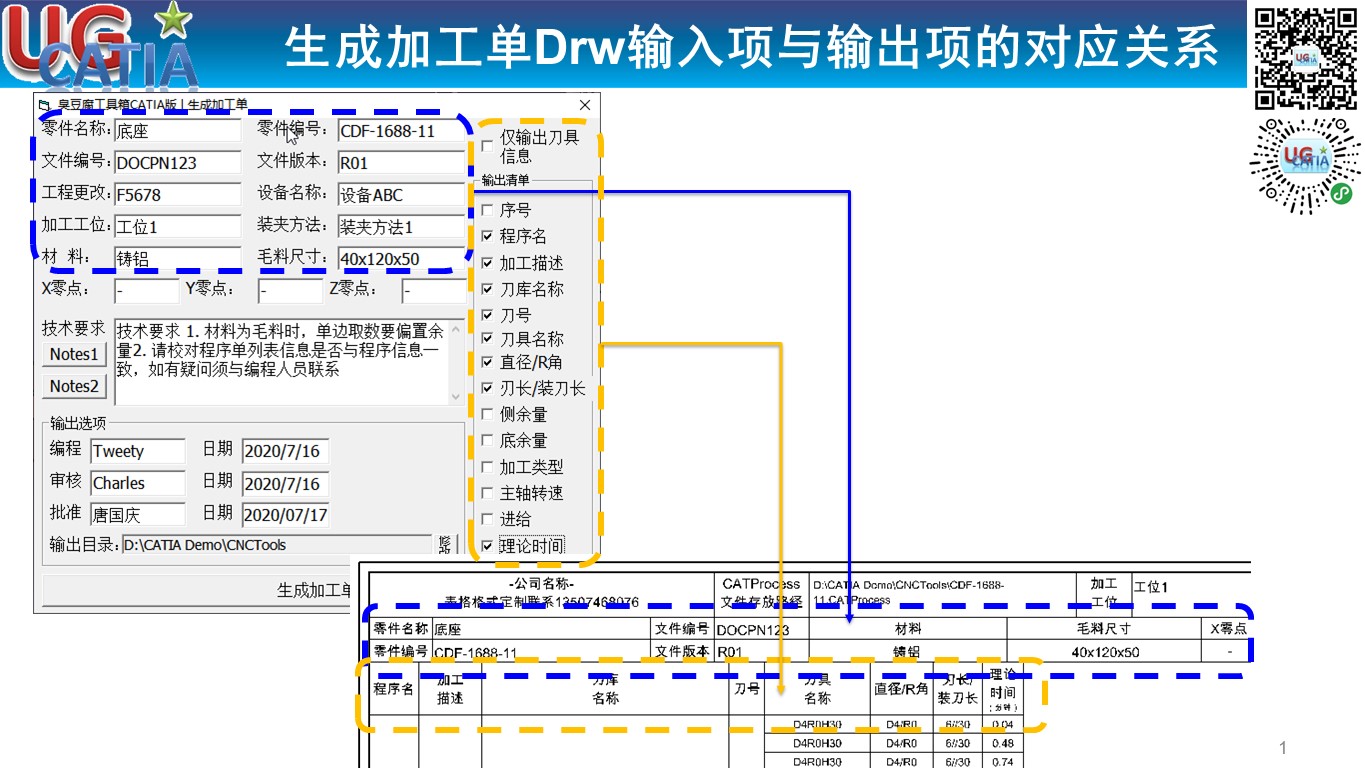
Task: Click the 零件编号 field CDF-1688-11
Action: 401,131
